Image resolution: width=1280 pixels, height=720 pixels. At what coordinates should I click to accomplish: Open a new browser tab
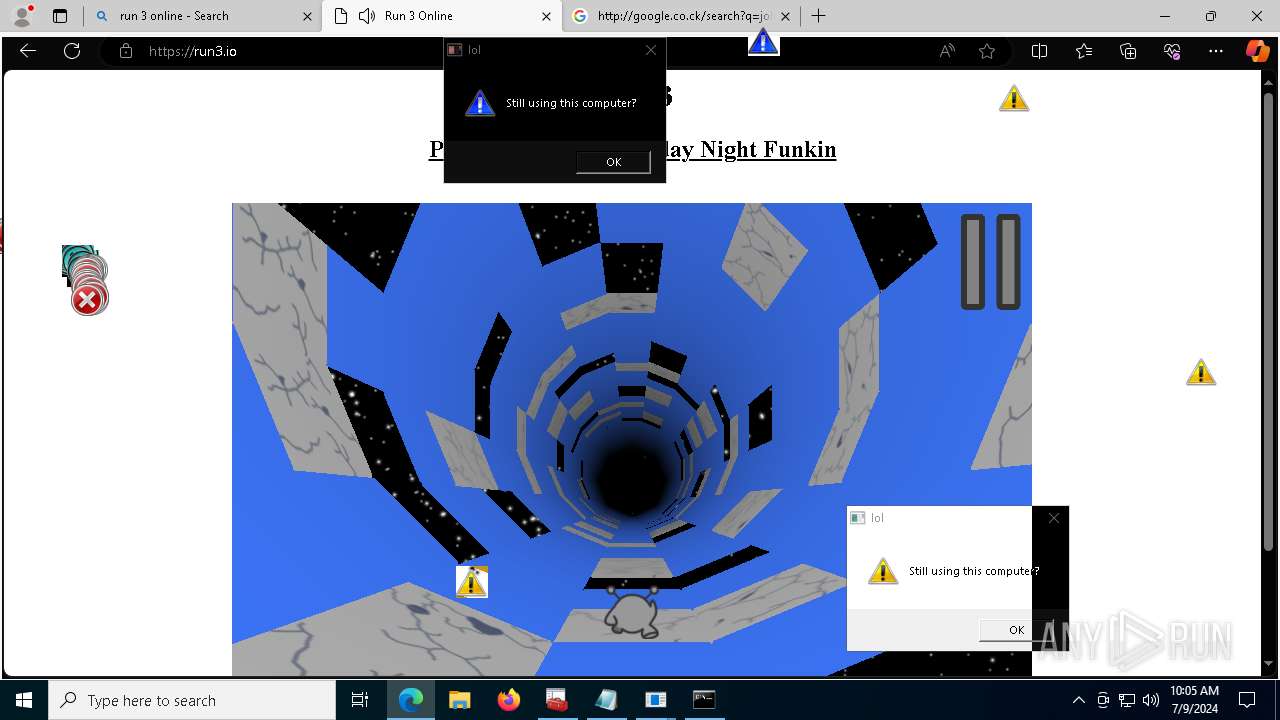point(818,16)
